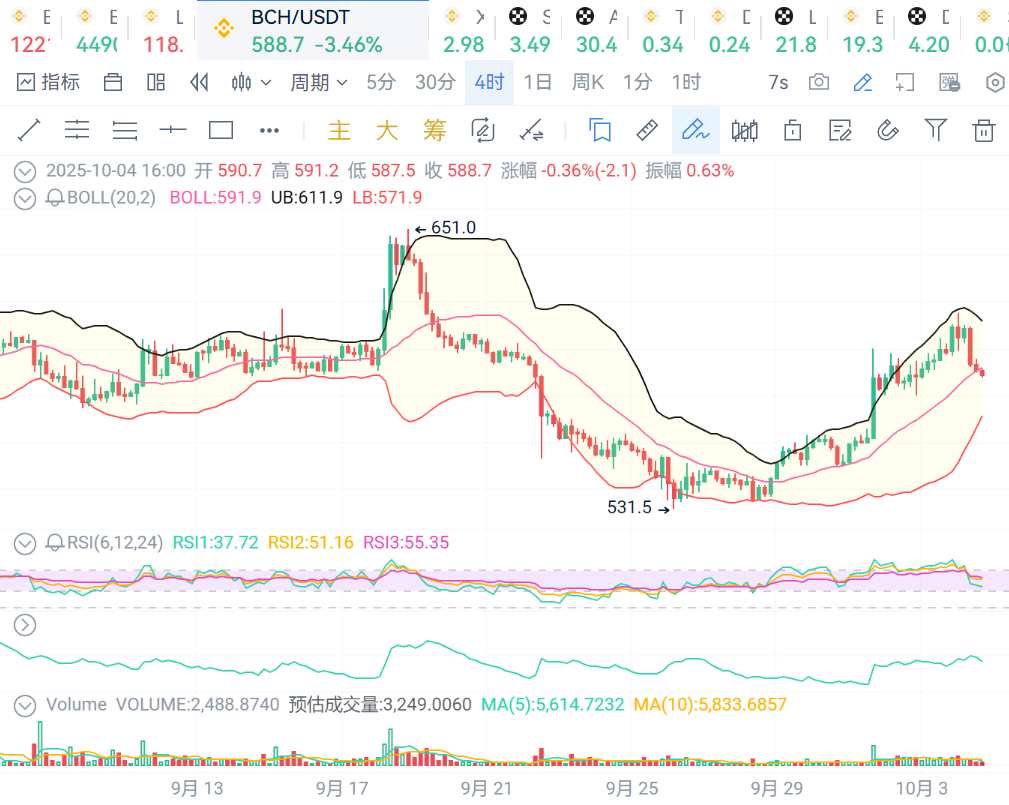Select the 5分 timeframe tab
Viewport: 1009px width, 805px height.
coord(381,82)
